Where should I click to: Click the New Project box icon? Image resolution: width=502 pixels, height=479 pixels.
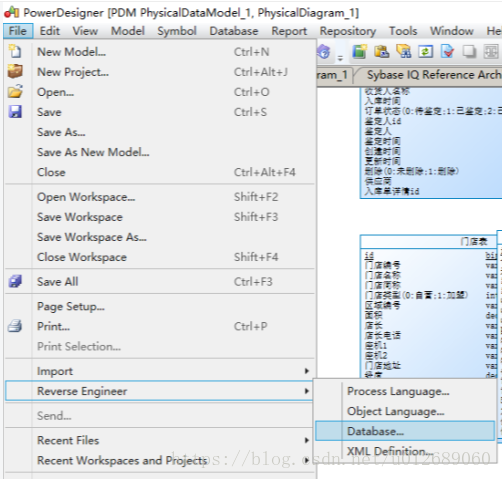pyautogui.click(x=15, y=71)
